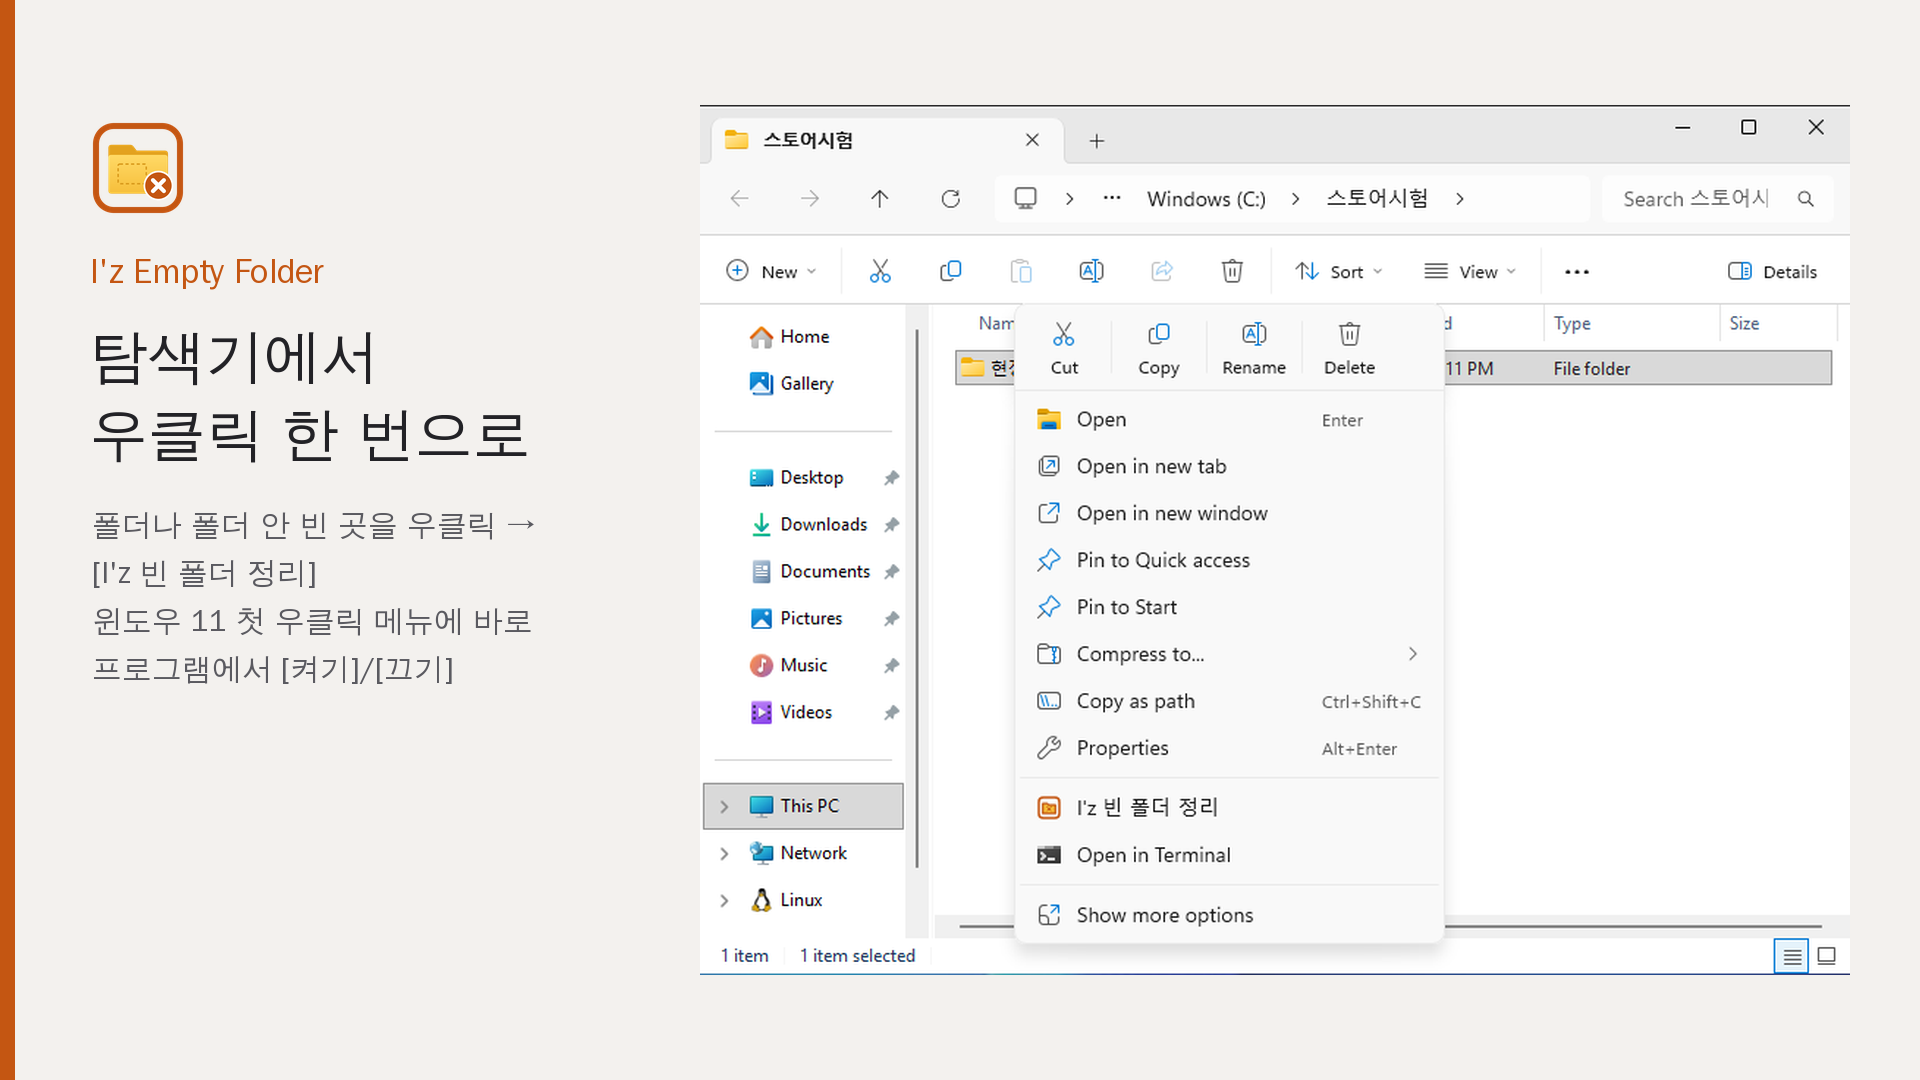The width and height of the screenshot is (1920, 1080).
Task: Select Copy as path menu item
Action: 1229,701
